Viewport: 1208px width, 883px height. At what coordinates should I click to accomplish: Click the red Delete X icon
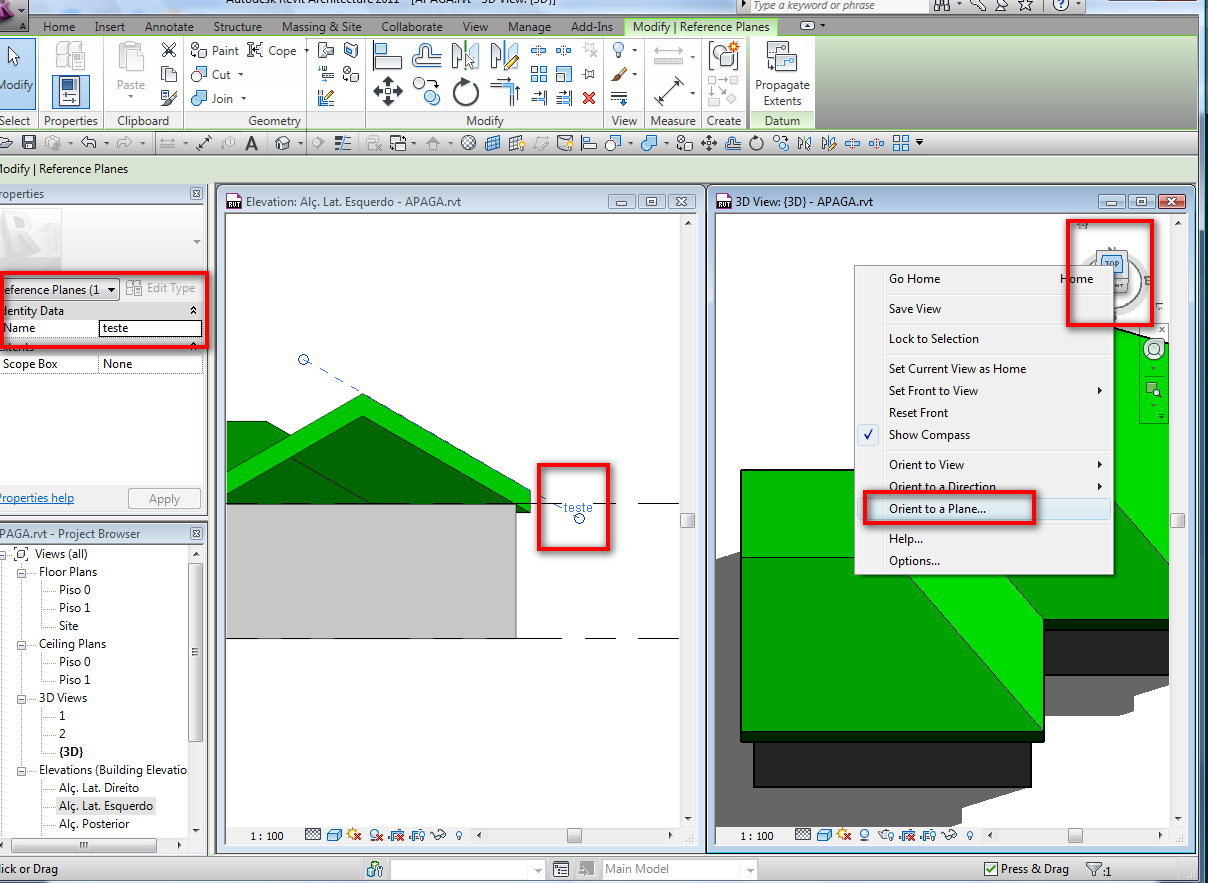pyautogui.click(x=589, y=98)
